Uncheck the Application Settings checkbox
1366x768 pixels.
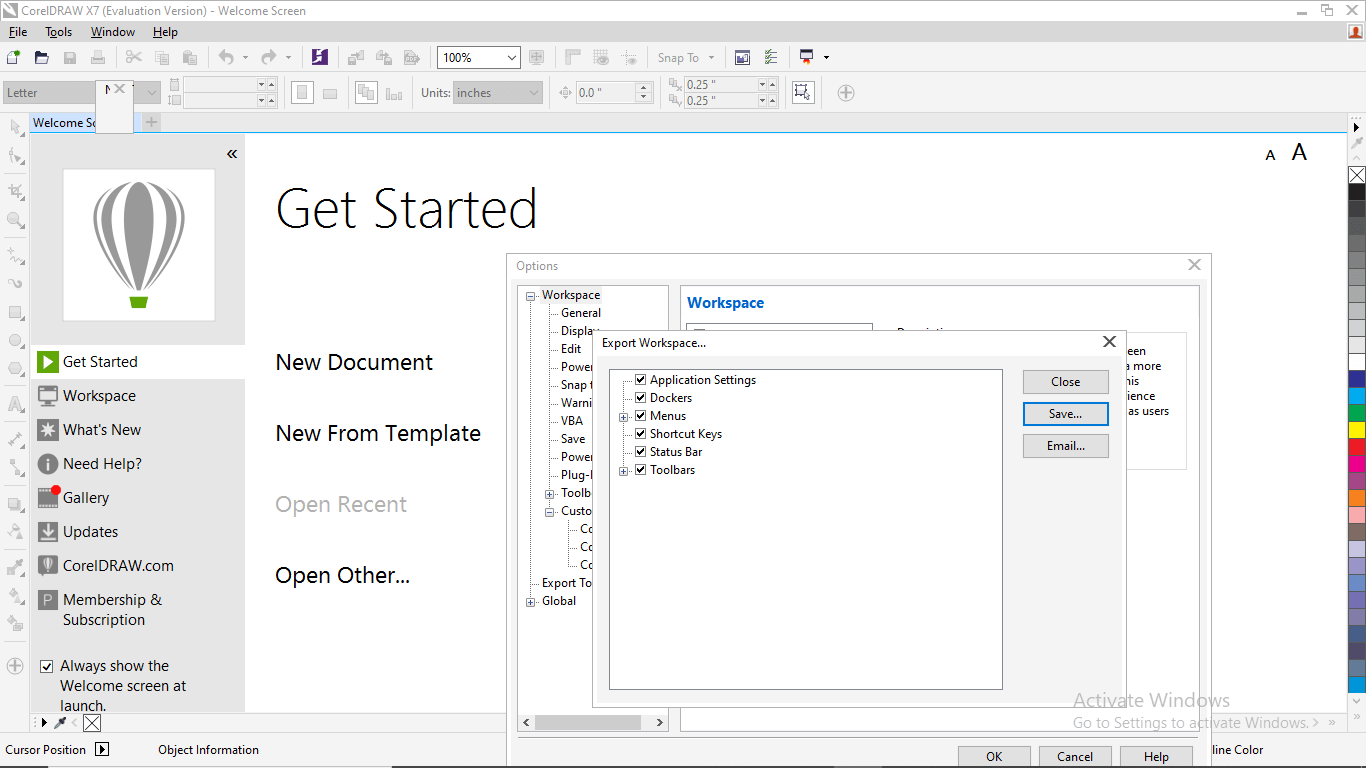[x=641, y=380]
